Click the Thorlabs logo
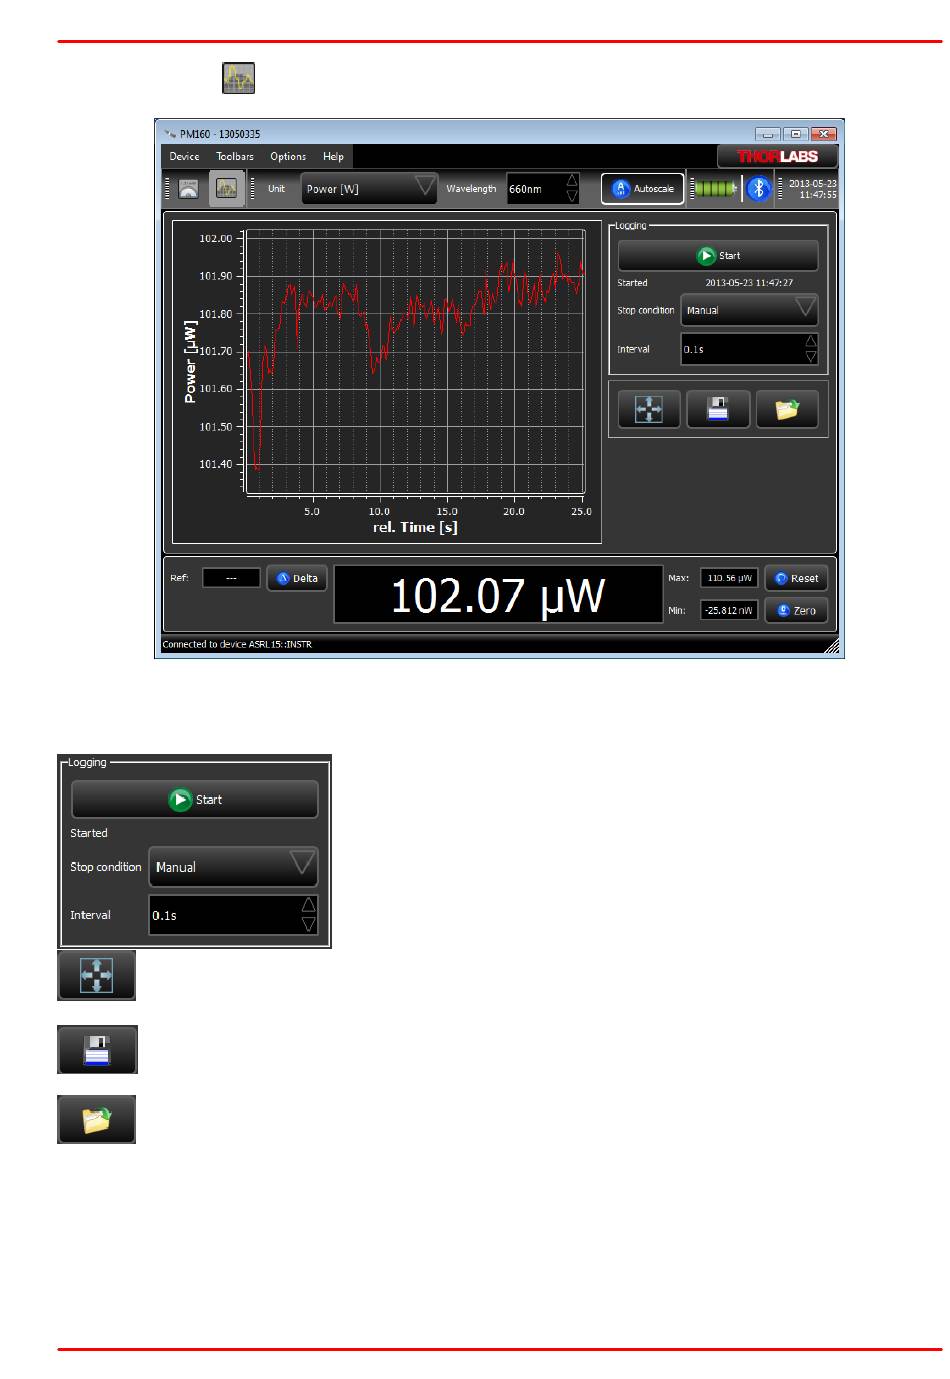This screenshot has height=1379, width=950. [x=778, y=156]
